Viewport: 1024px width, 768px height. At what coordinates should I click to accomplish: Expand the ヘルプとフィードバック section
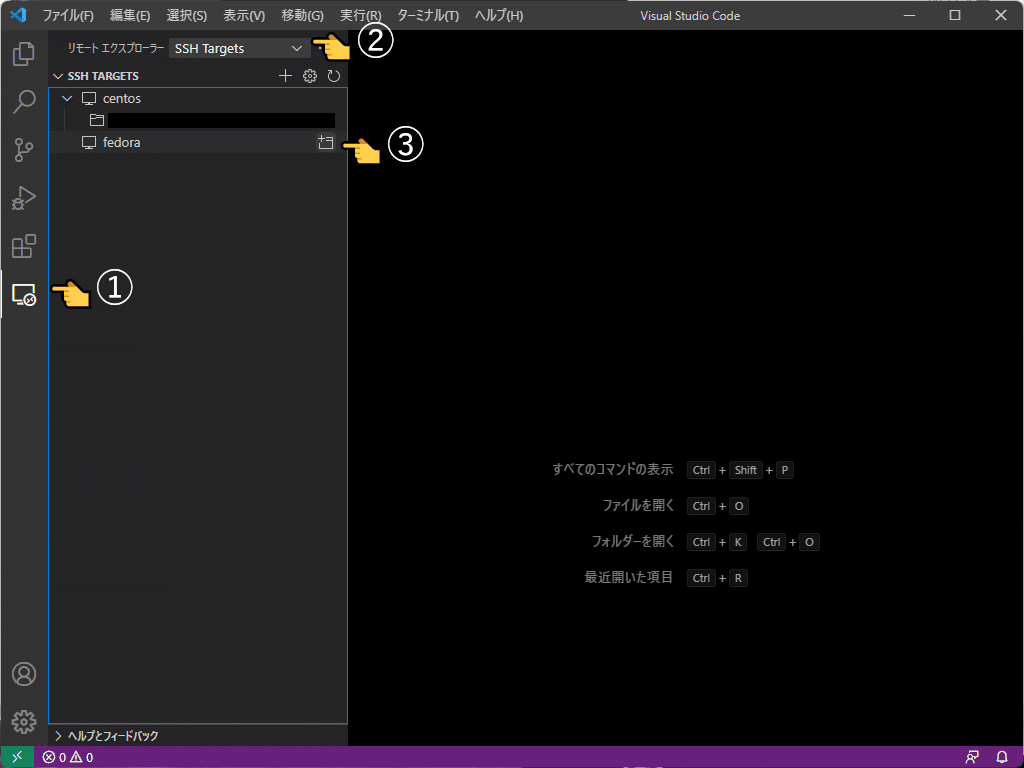[106, 736]
